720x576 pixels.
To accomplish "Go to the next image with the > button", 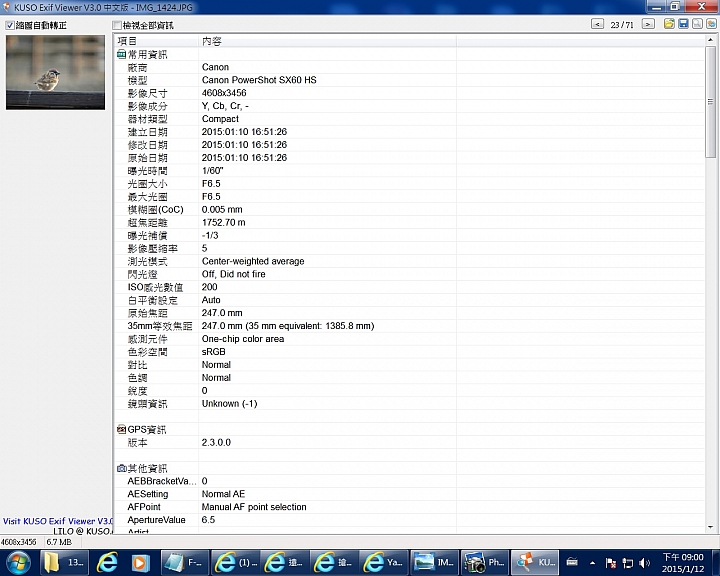I will (x=648, y=24).
